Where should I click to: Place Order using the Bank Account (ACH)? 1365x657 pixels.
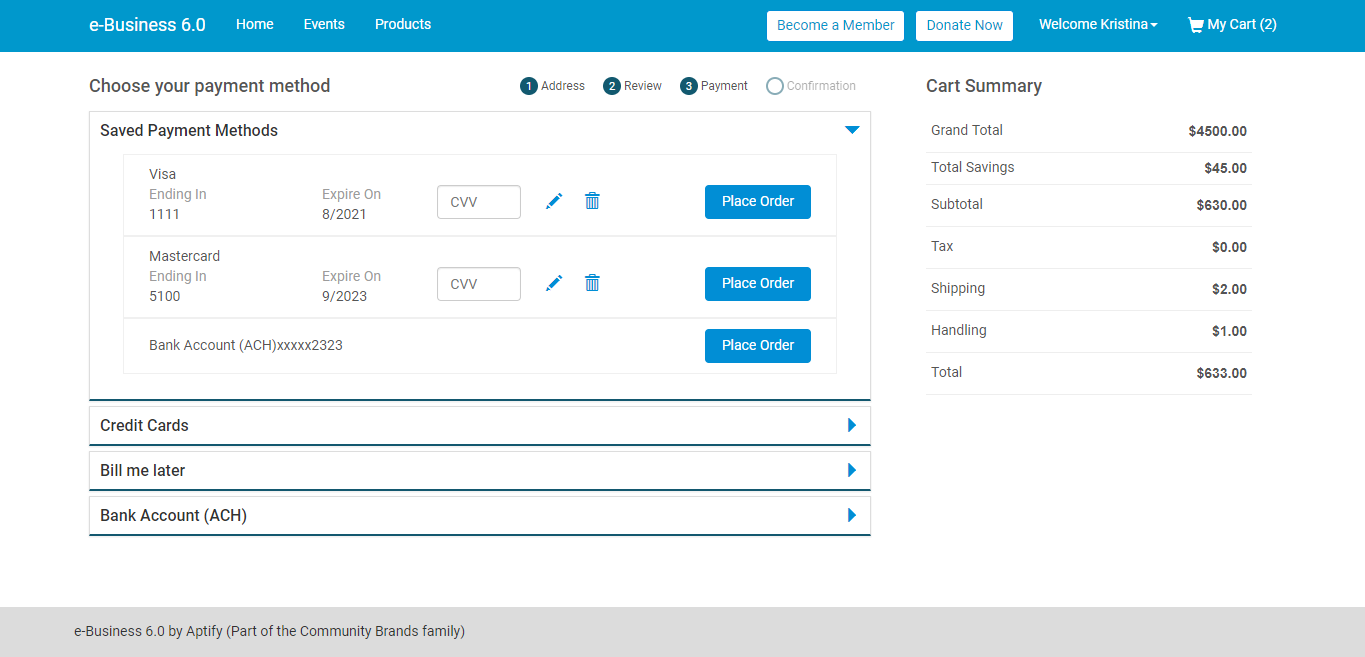[x=757, y=345]
